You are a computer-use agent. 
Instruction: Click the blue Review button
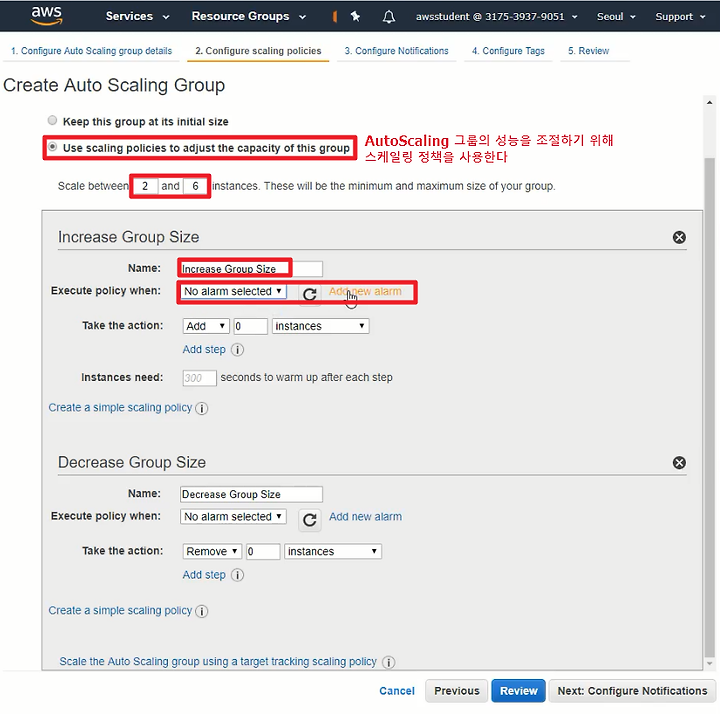pos(518,691)
